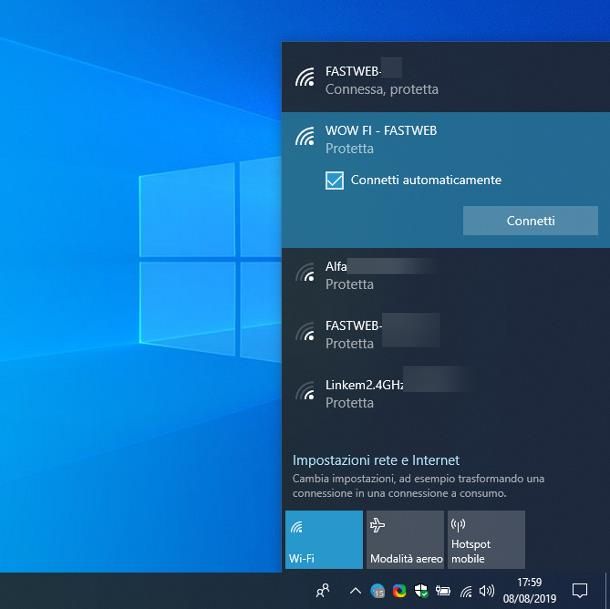Screen dimensions: 610x609
Task: Open the clock showing 17:59
Action: click(x=529, y=590)
